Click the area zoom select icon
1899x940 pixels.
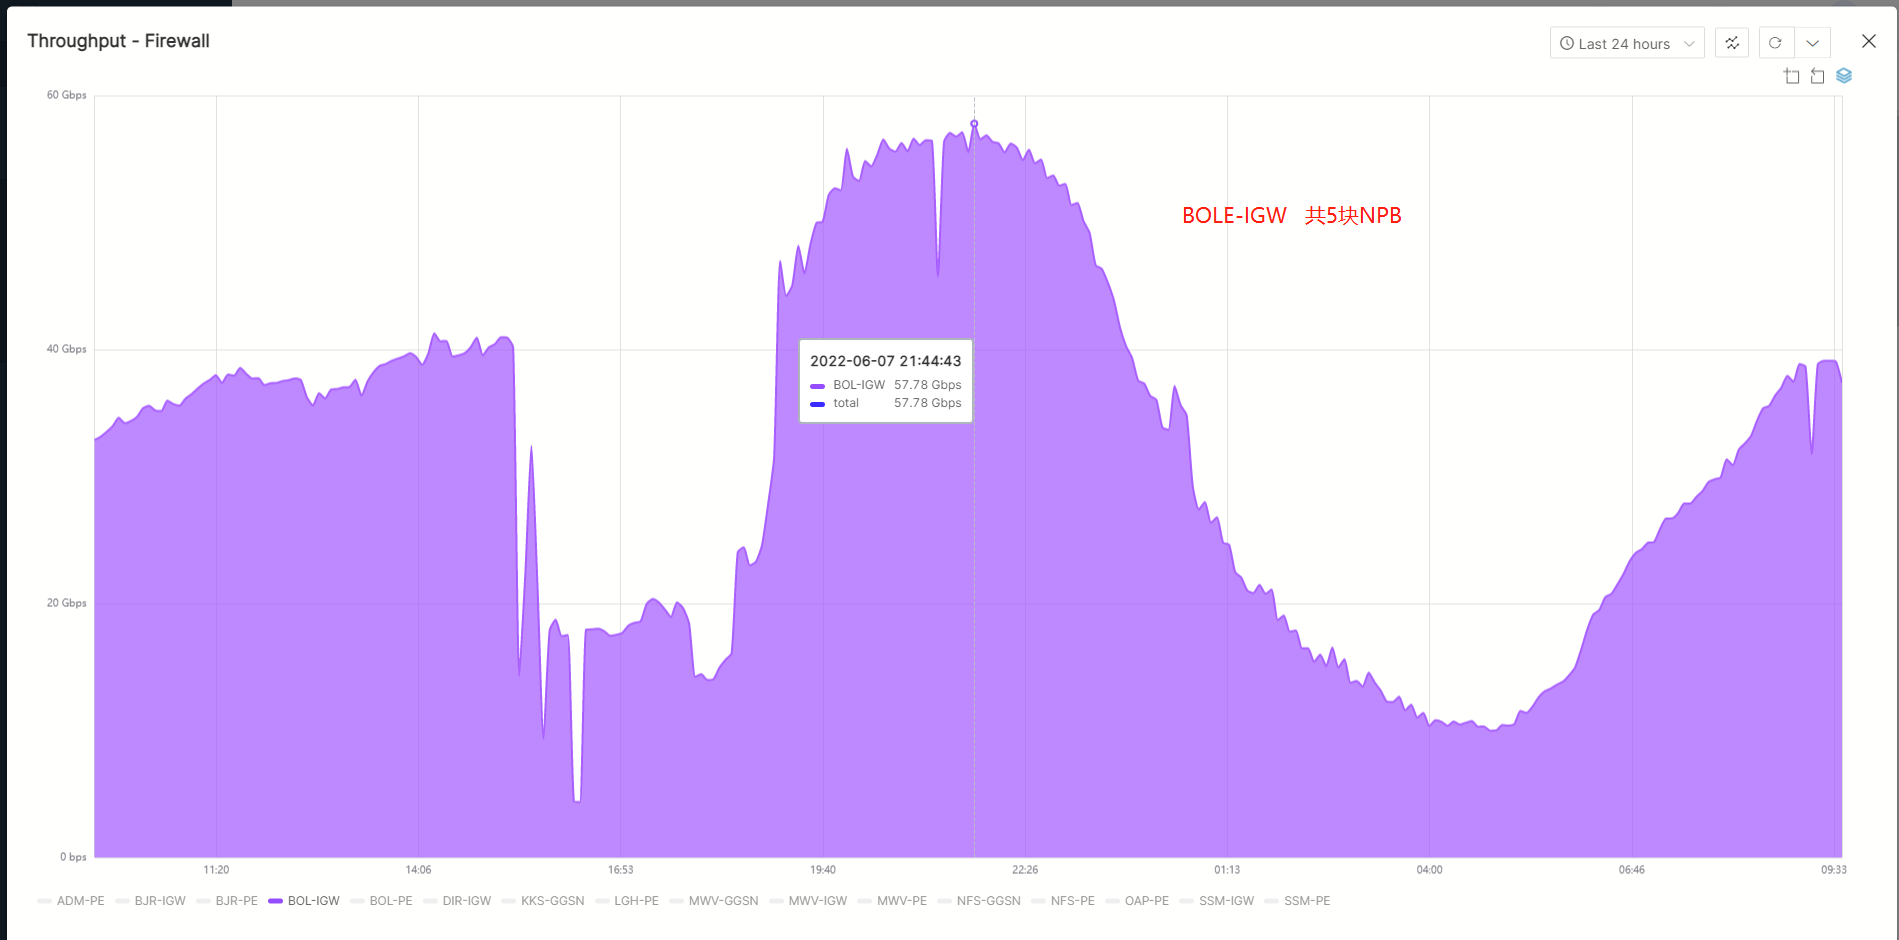[x=1791, y=76]
